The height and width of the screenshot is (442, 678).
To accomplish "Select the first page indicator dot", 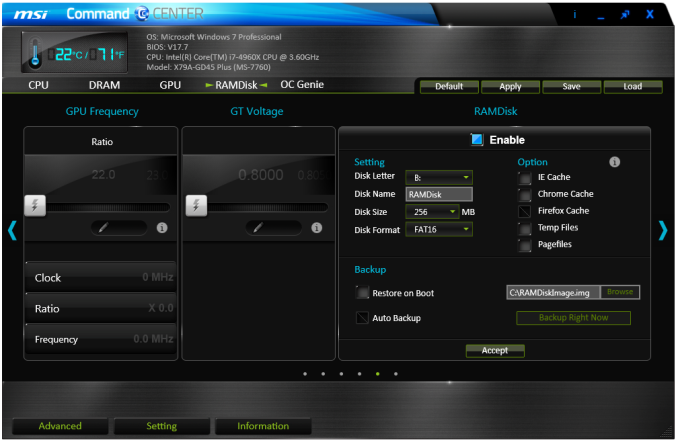I will pos(305,374).
